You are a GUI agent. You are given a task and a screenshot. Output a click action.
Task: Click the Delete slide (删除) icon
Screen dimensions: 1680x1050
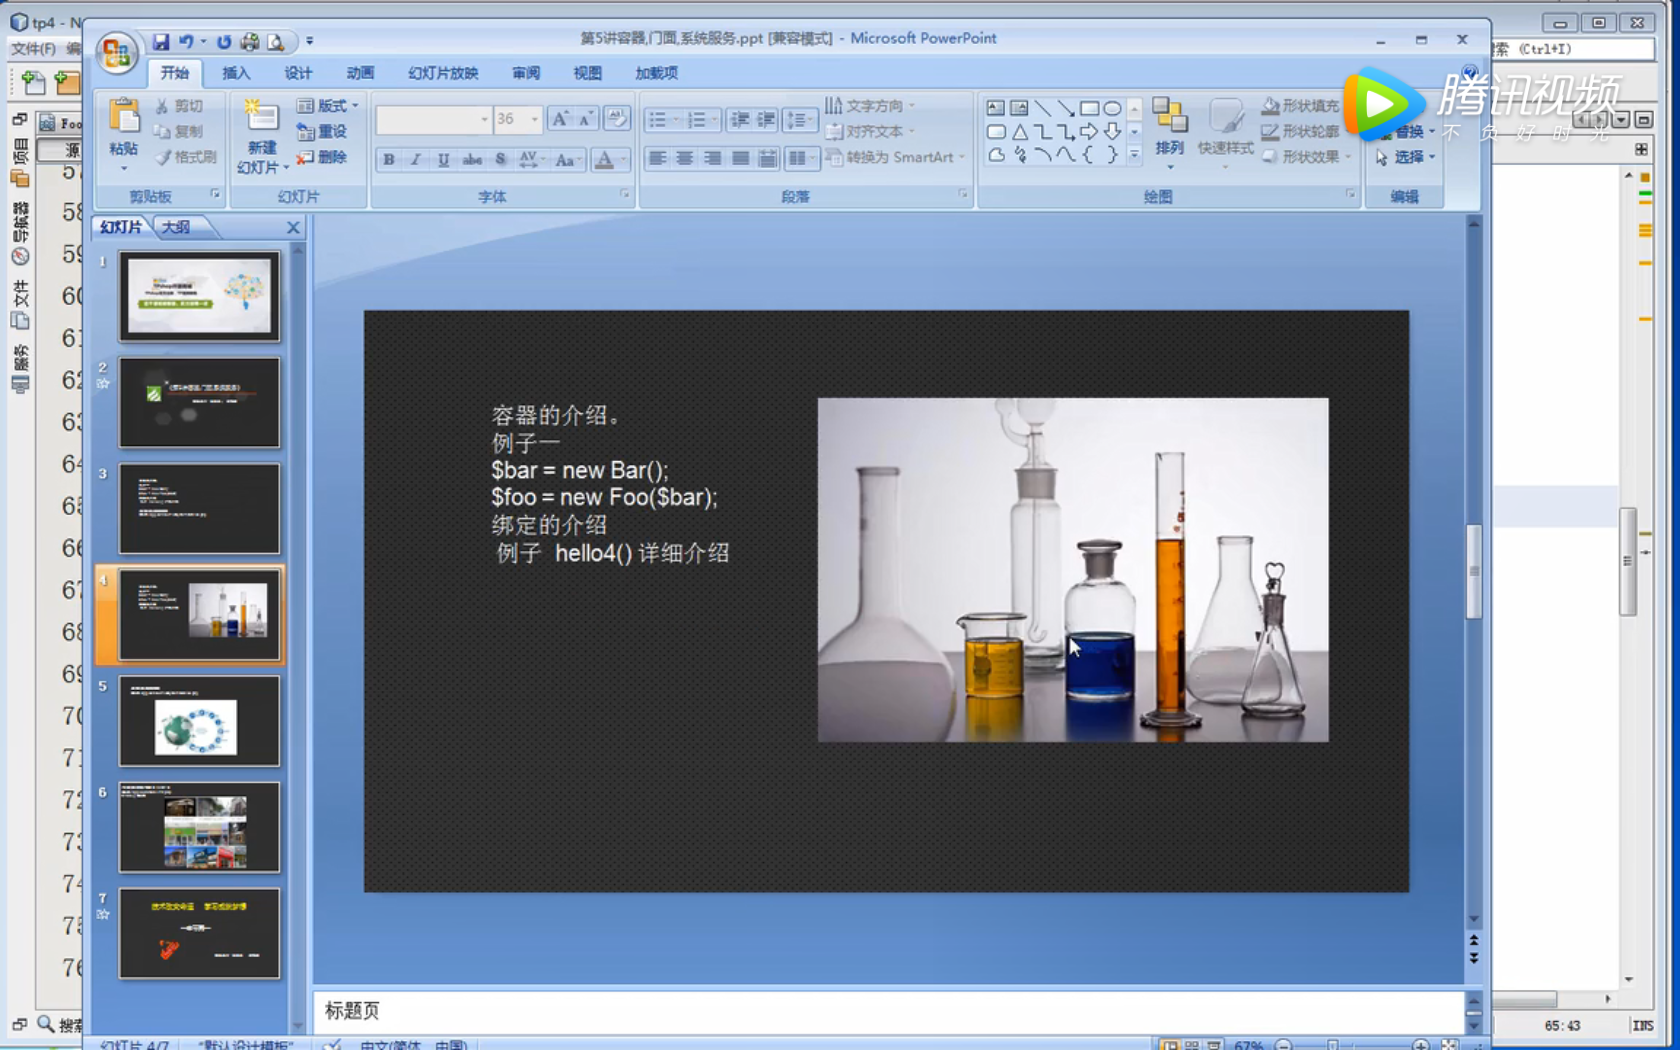click(305, 157)
